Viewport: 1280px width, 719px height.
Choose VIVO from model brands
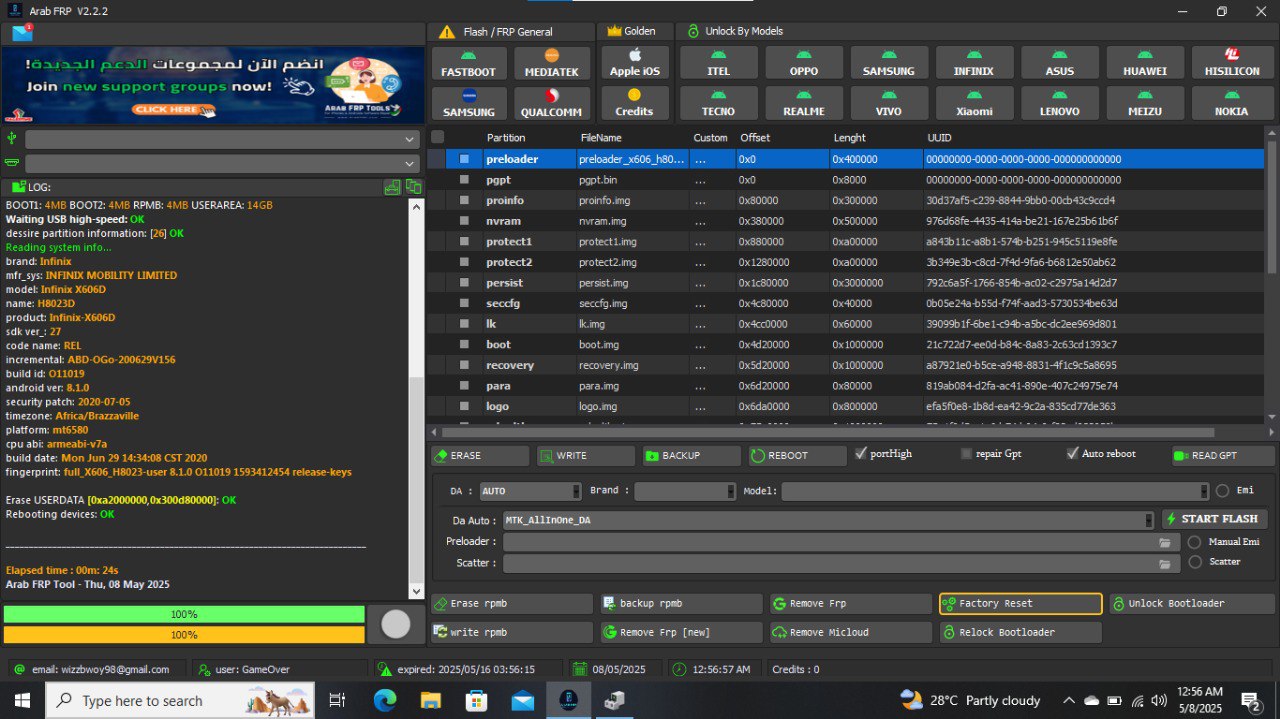[889, 103]
